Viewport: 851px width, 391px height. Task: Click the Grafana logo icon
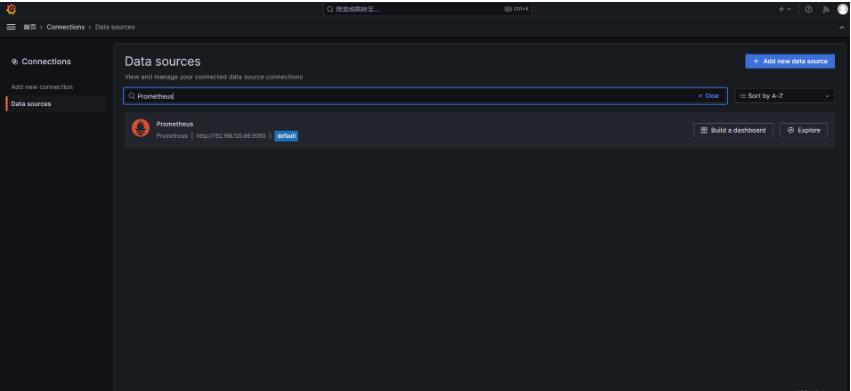click(11, 9)
